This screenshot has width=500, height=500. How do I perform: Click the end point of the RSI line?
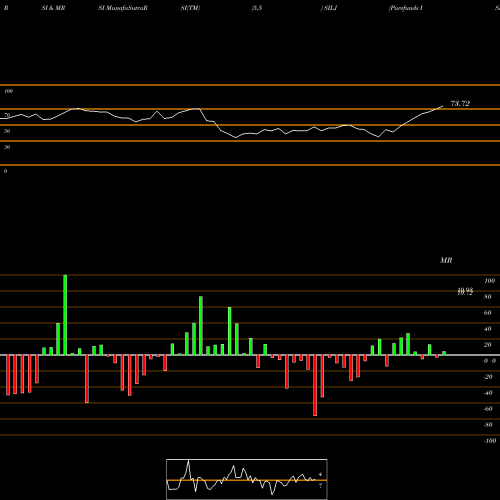coord(443,106)
